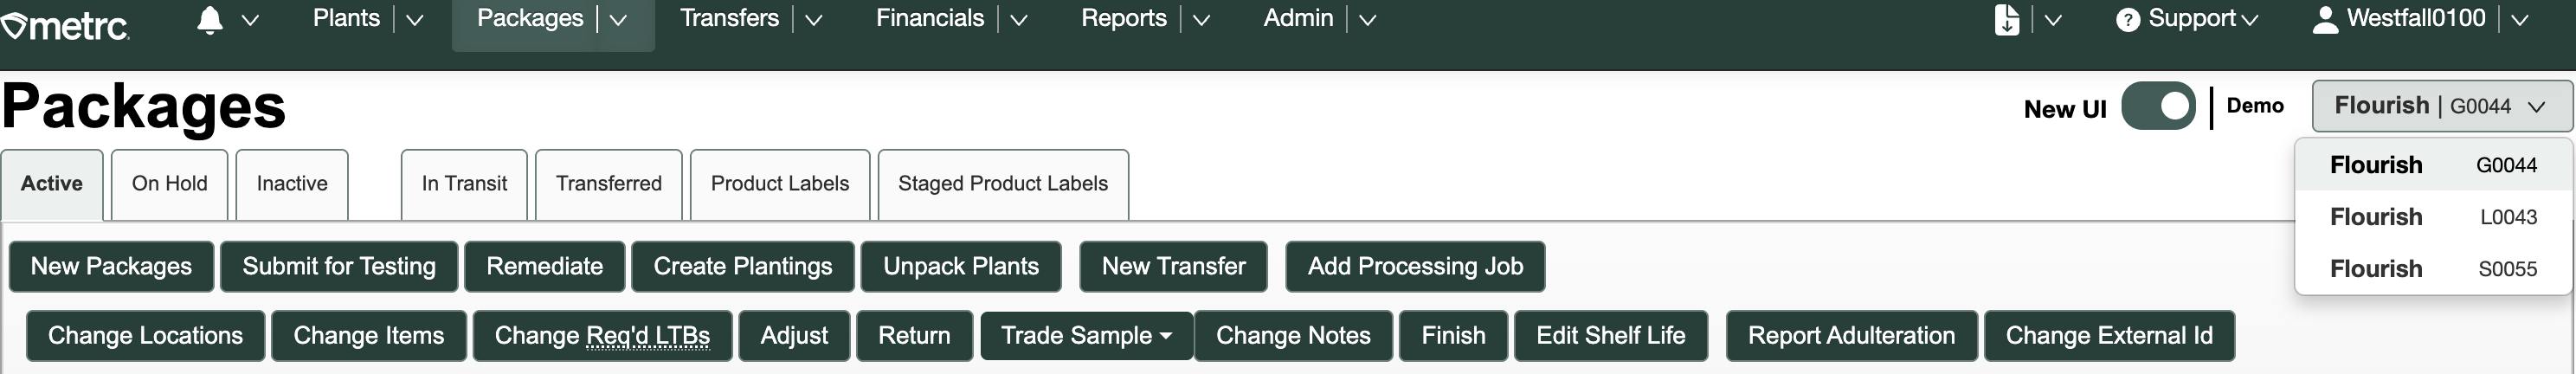Open the Trade Sample dropdown

pos(1086,336)
